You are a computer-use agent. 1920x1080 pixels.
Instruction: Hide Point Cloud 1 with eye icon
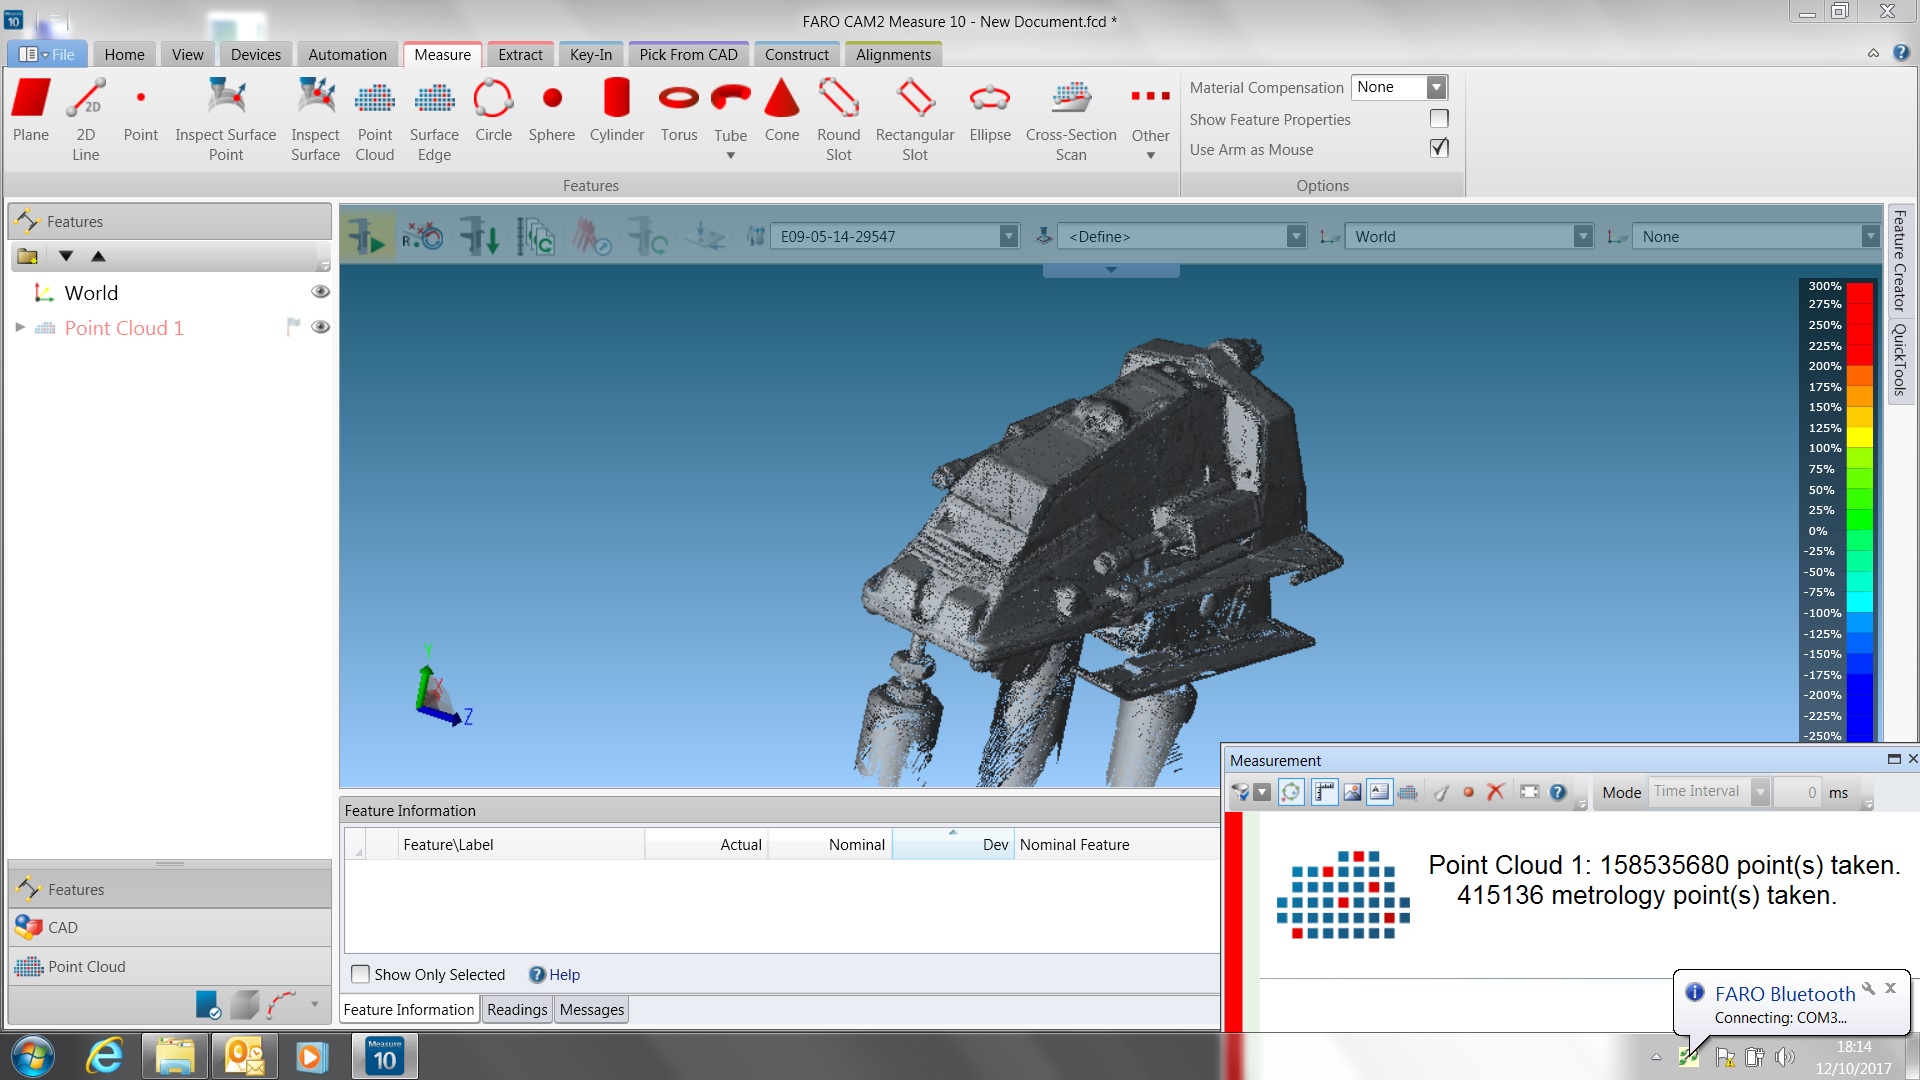click(320, 327)
